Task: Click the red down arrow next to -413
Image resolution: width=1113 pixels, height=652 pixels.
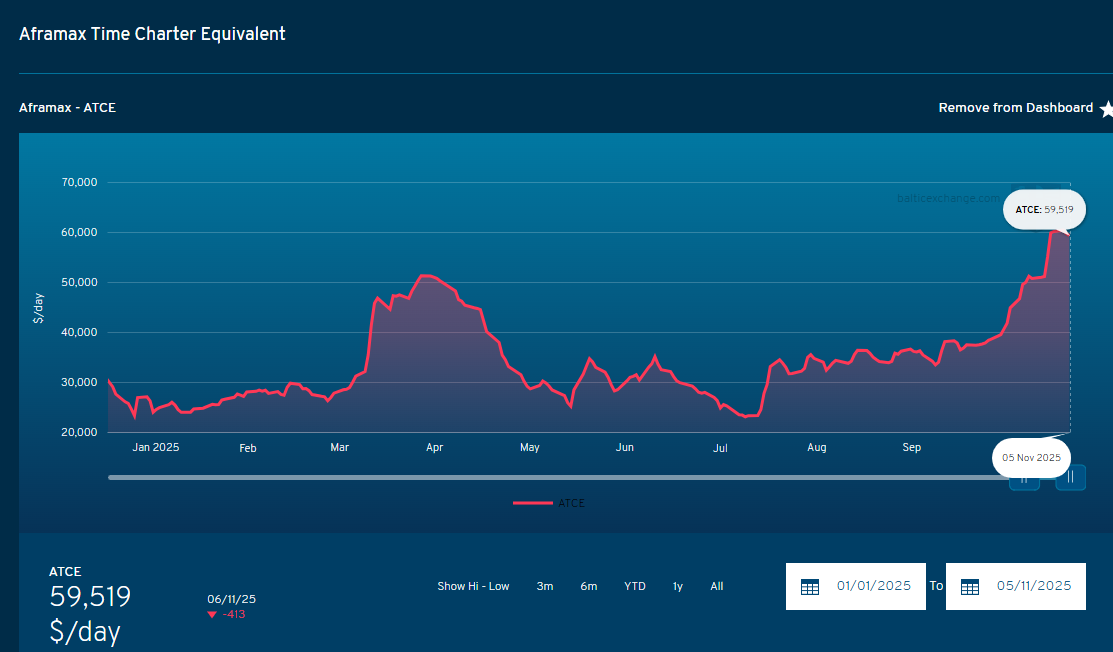Action: point(212,614)
